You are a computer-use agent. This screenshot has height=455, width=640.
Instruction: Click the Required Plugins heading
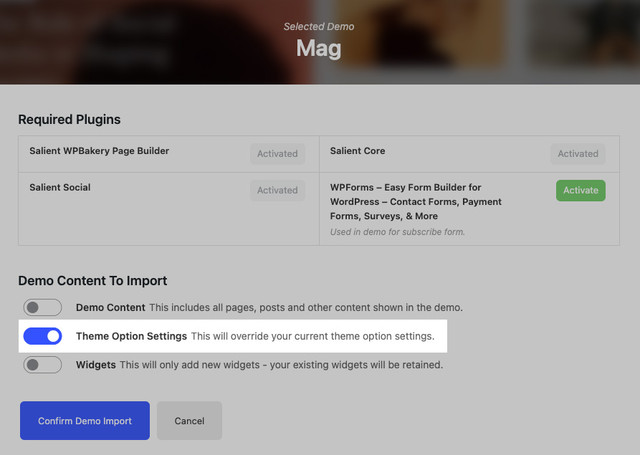pos(69,119)
